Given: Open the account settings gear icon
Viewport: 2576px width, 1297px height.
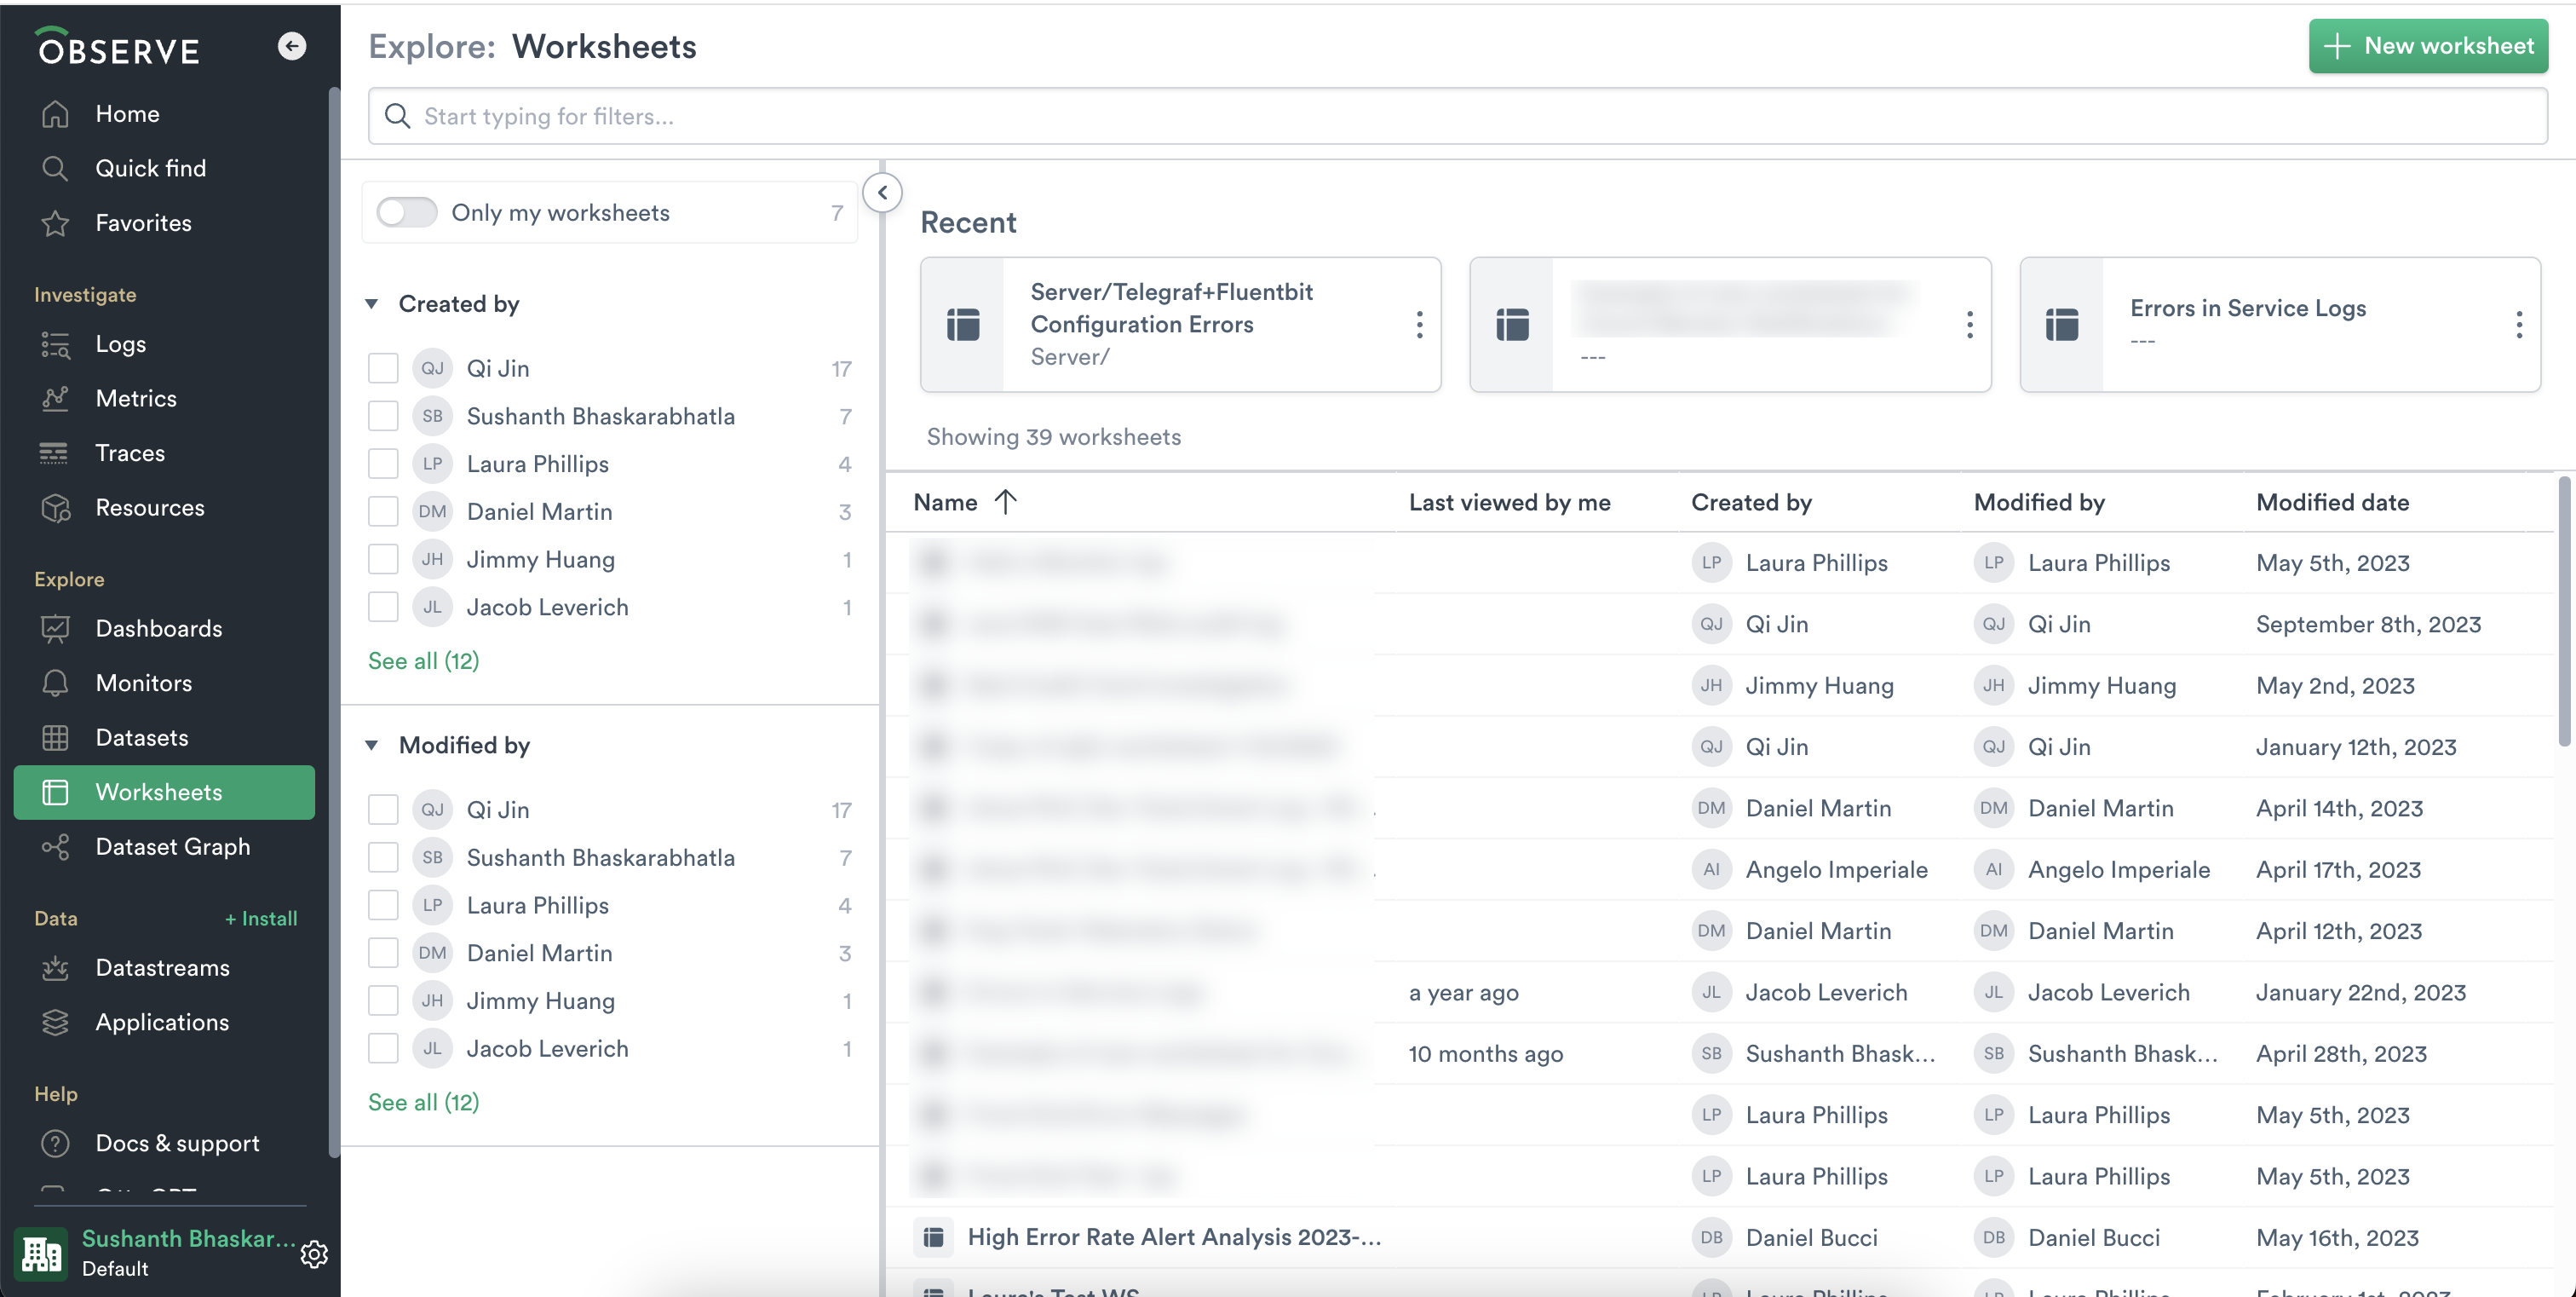Looking at the screenshot, I should [x=314, y=1254].
